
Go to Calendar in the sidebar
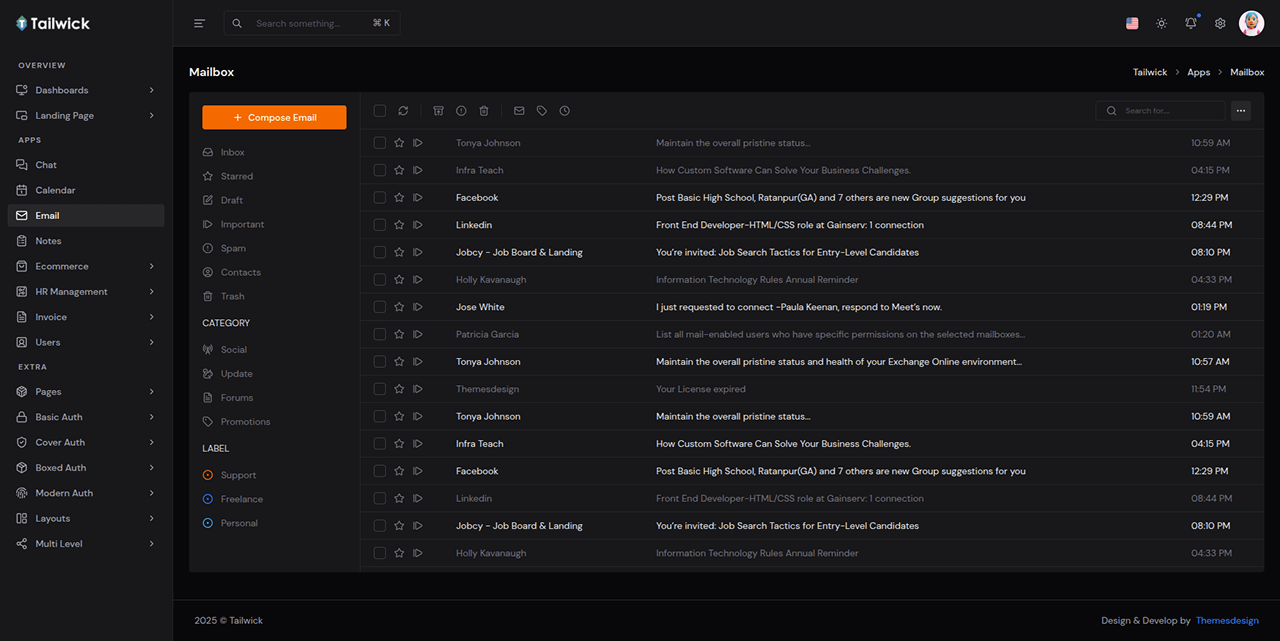55,190
